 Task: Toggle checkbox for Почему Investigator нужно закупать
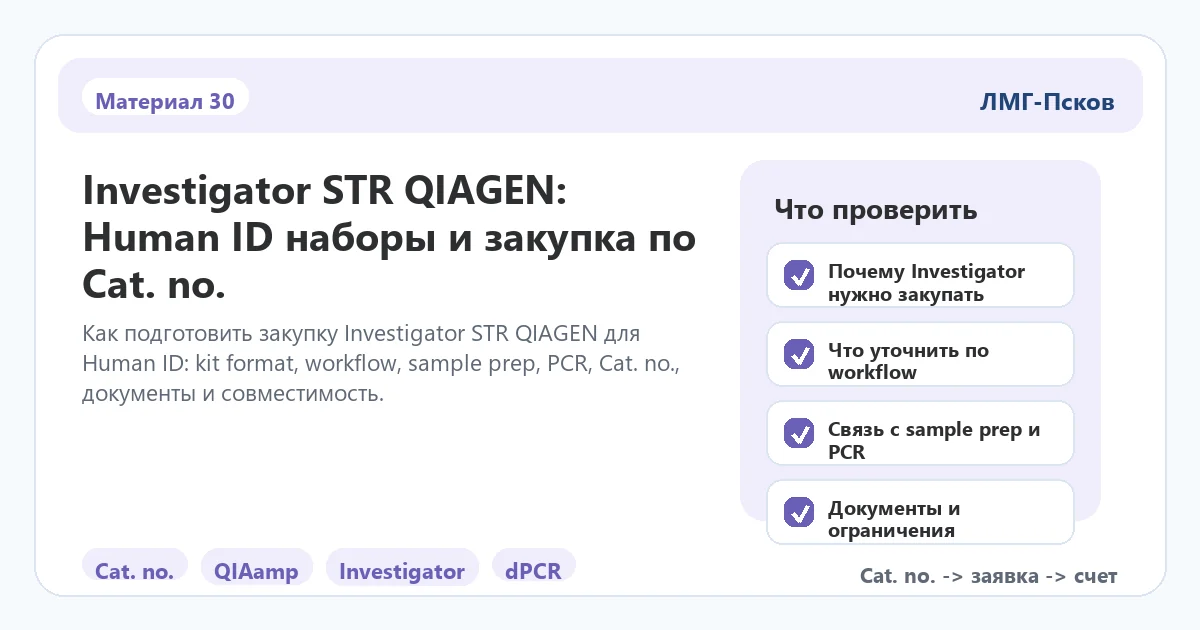(x=798, y=275)
